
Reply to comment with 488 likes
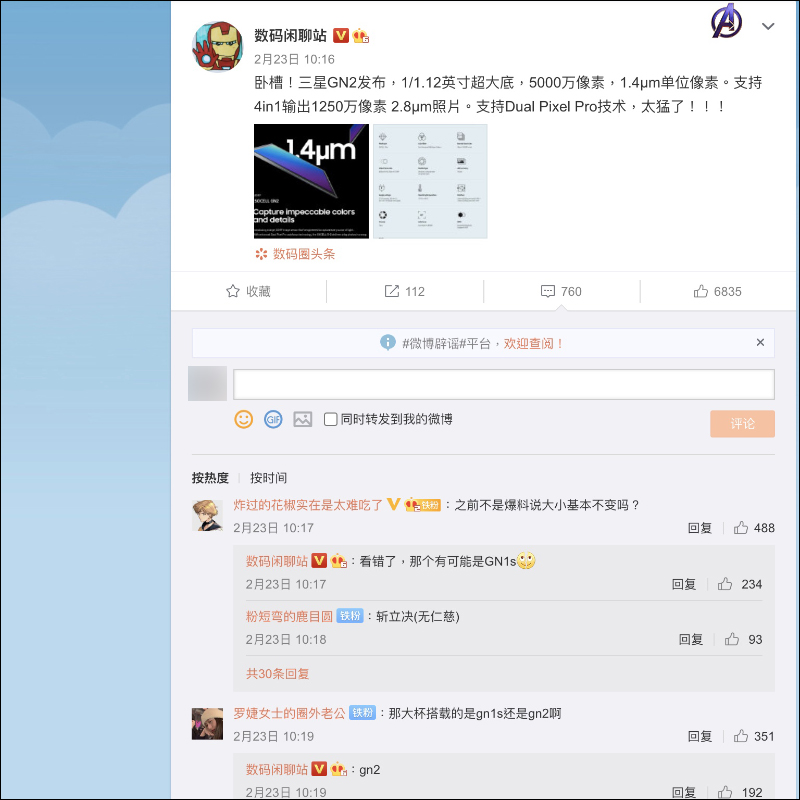[x=699, y=528]
